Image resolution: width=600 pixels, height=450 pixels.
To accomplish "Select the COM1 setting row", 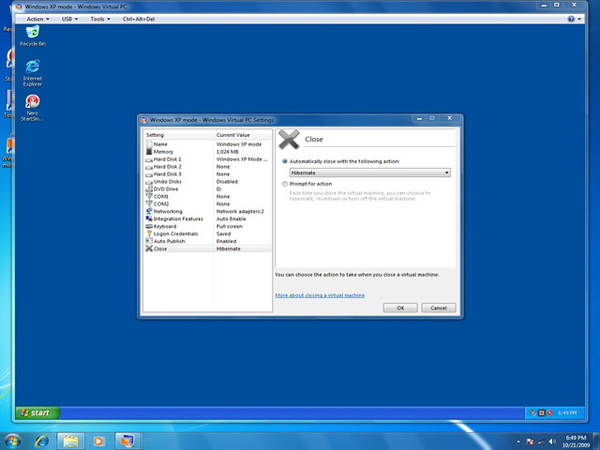I will (207, 197).
